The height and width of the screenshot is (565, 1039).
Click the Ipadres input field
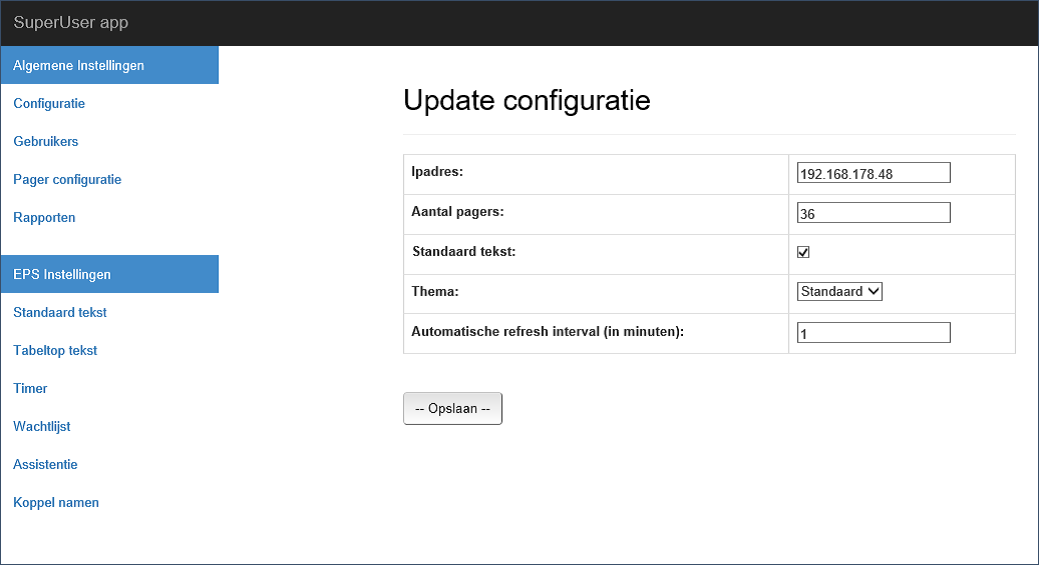click(873, 173)
